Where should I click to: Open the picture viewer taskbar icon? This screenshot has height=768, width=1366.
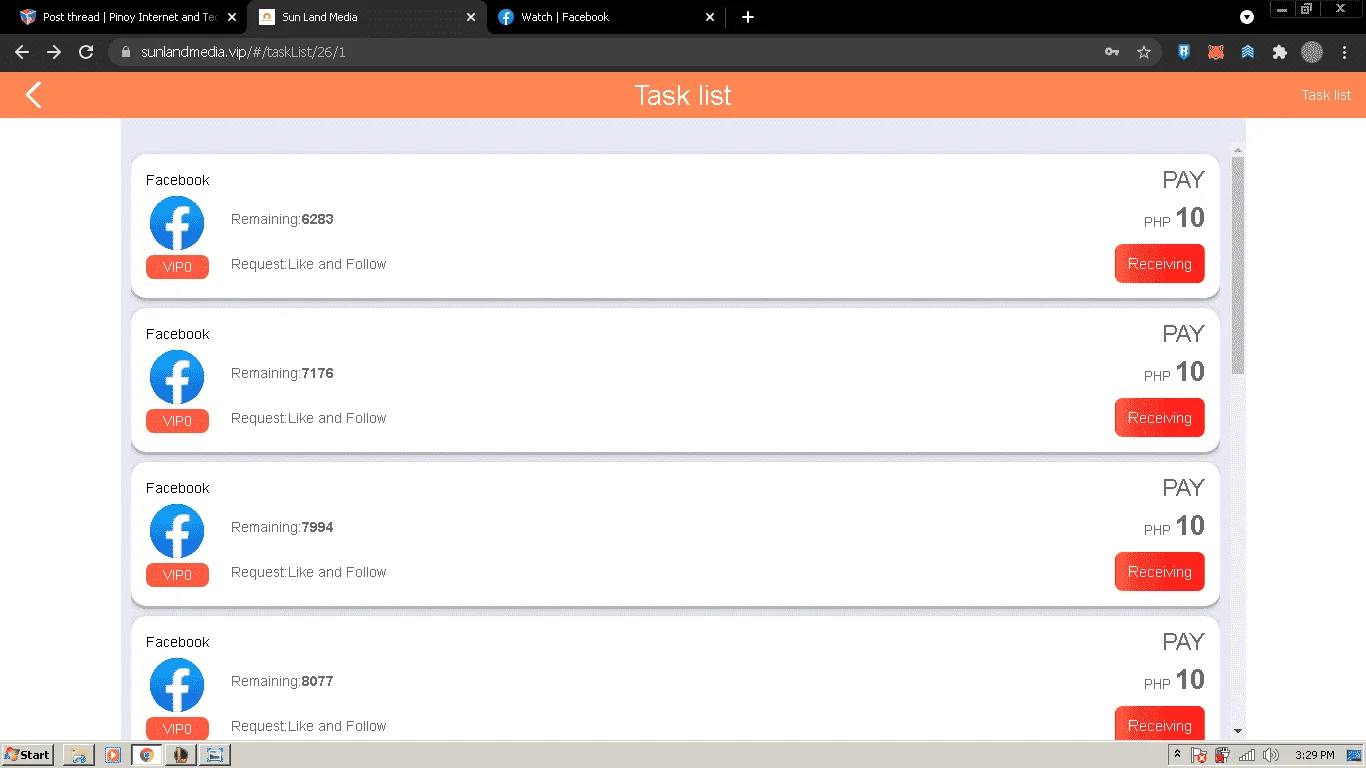click(x=215, y=755)
